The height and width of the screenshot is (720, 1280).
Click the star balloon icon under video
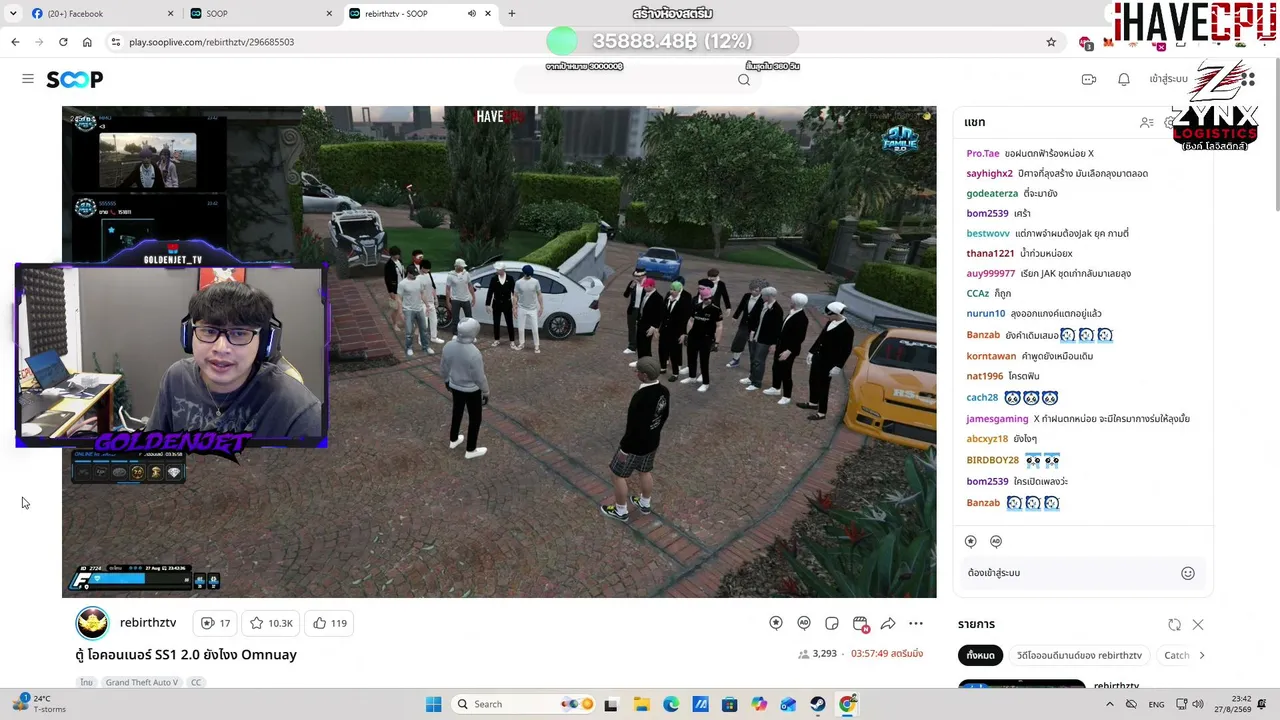(776, 623)
